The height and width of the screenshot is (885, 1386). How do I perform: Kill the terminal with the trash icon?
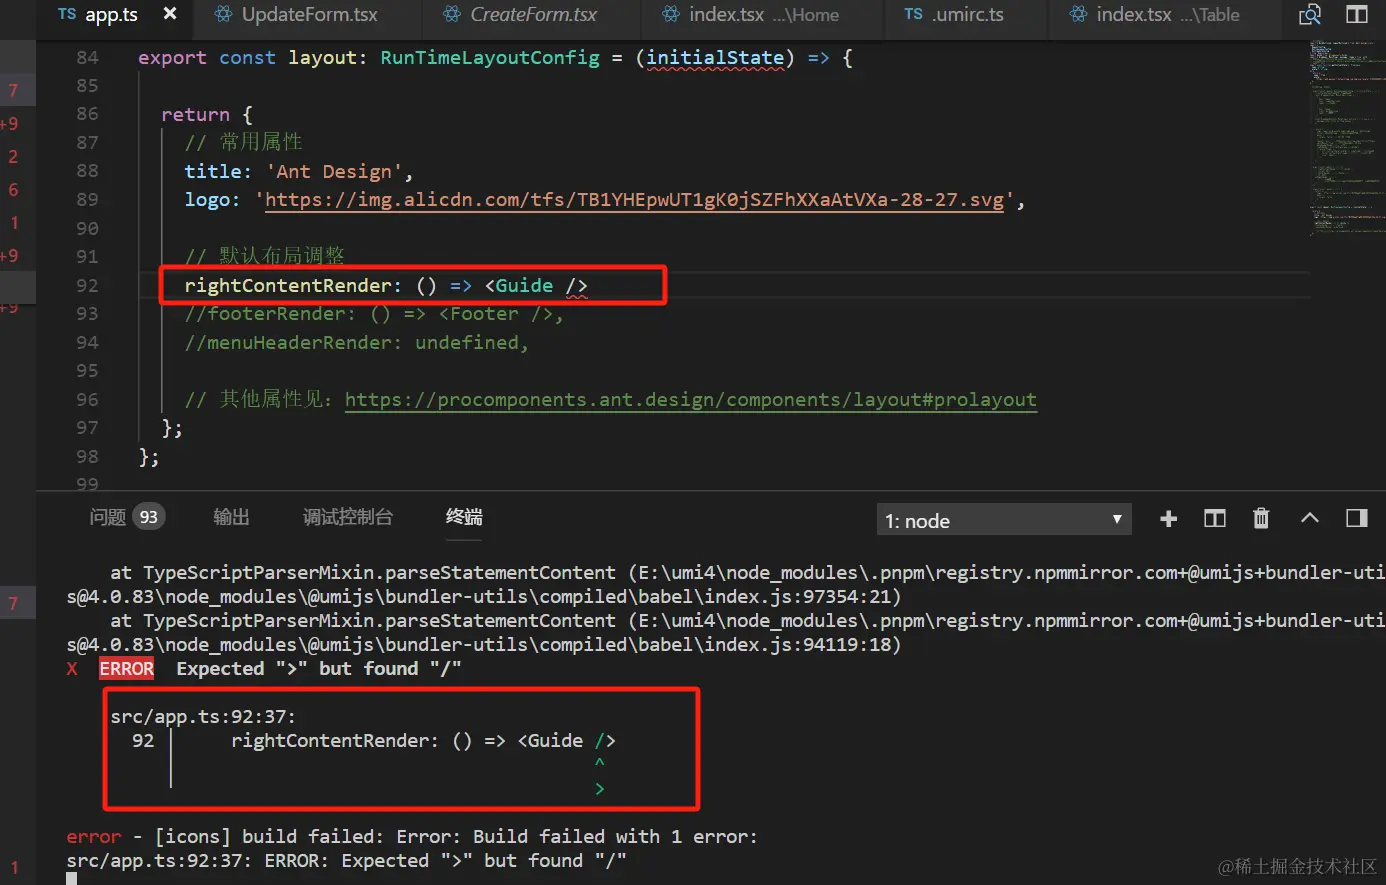pyautogui.click(x=1261, y=518)
